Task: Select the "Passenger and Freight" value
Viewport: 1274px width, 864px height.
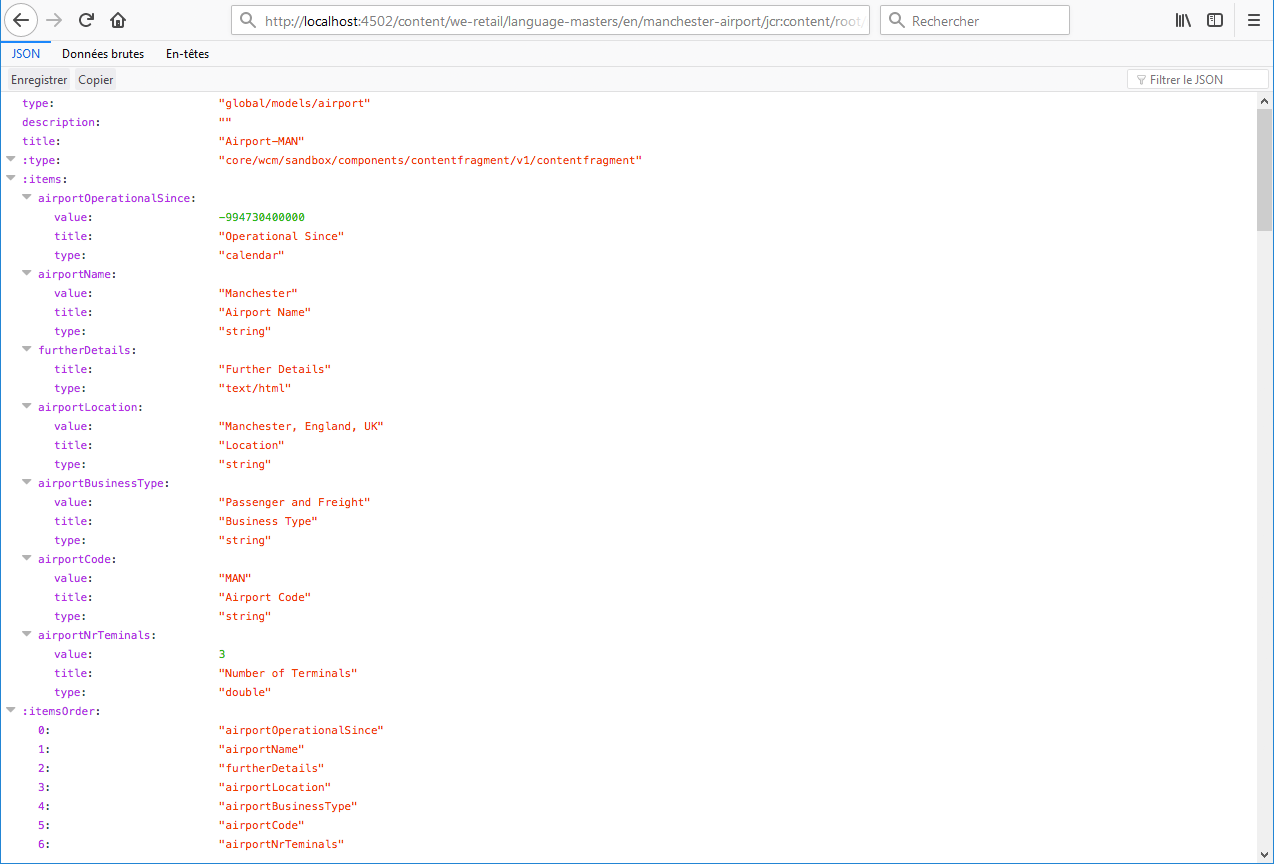Action: (294, 502)
